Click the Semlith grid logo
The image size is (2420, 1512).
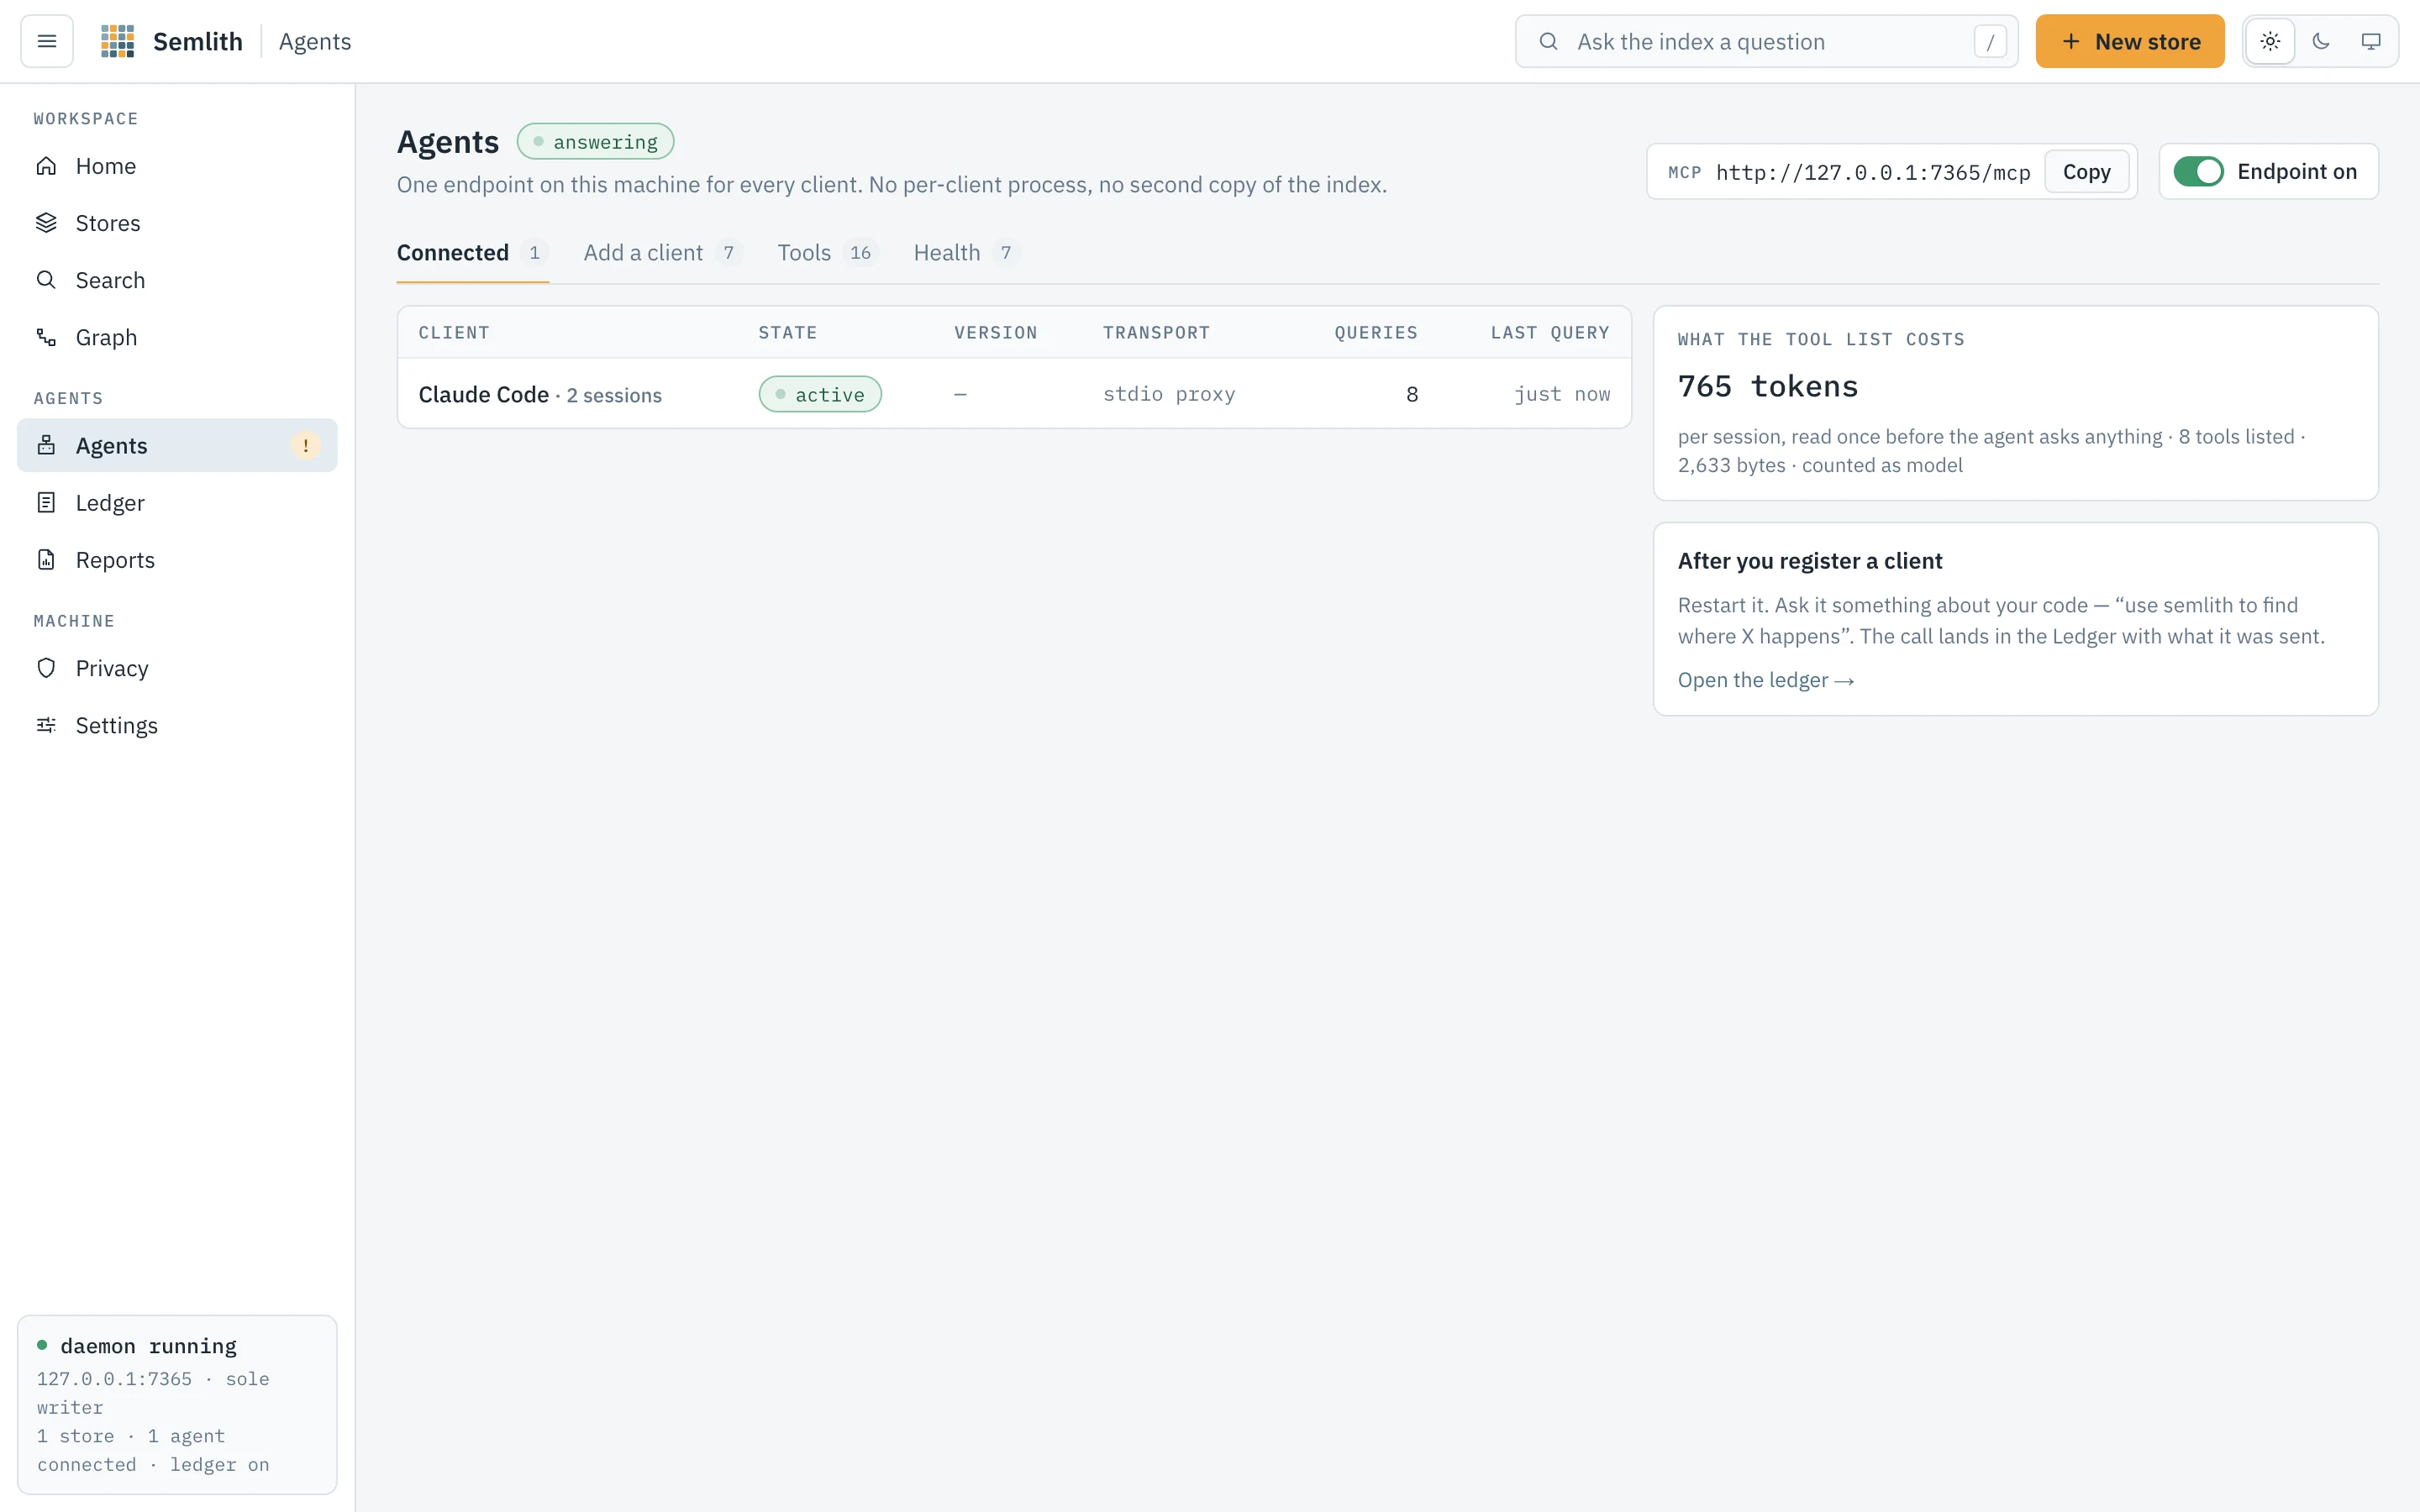click(117, 41)
